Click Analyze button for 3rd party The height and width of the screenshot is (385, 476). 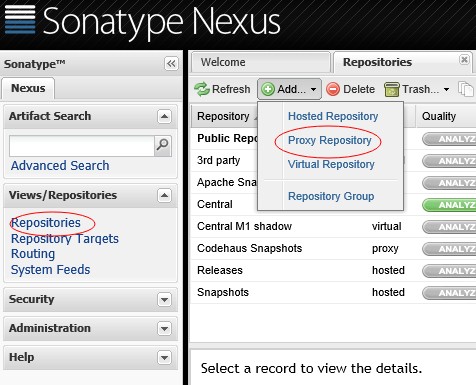coord(449,161)
